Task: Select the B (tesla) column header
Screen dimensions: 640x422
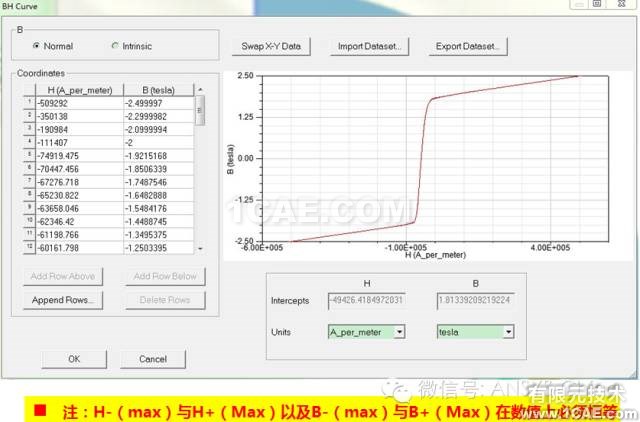Action: click(x=158, y=90)
